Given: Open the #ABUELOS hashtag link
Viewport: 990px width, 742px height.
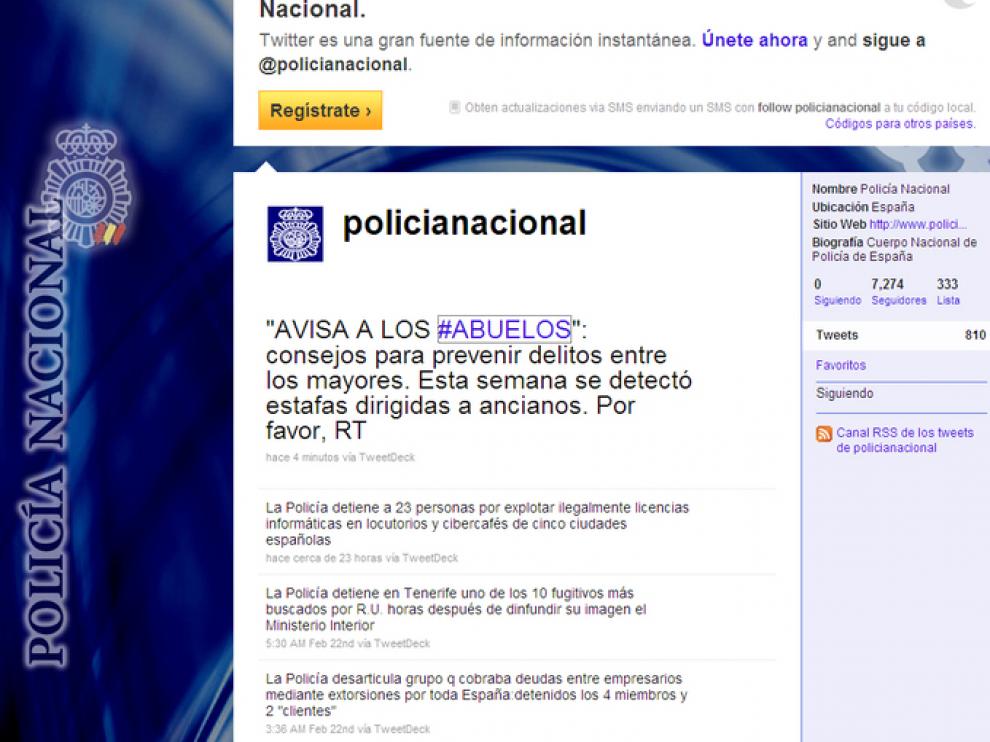Looking at the screenshot, I should coord(504,329).
